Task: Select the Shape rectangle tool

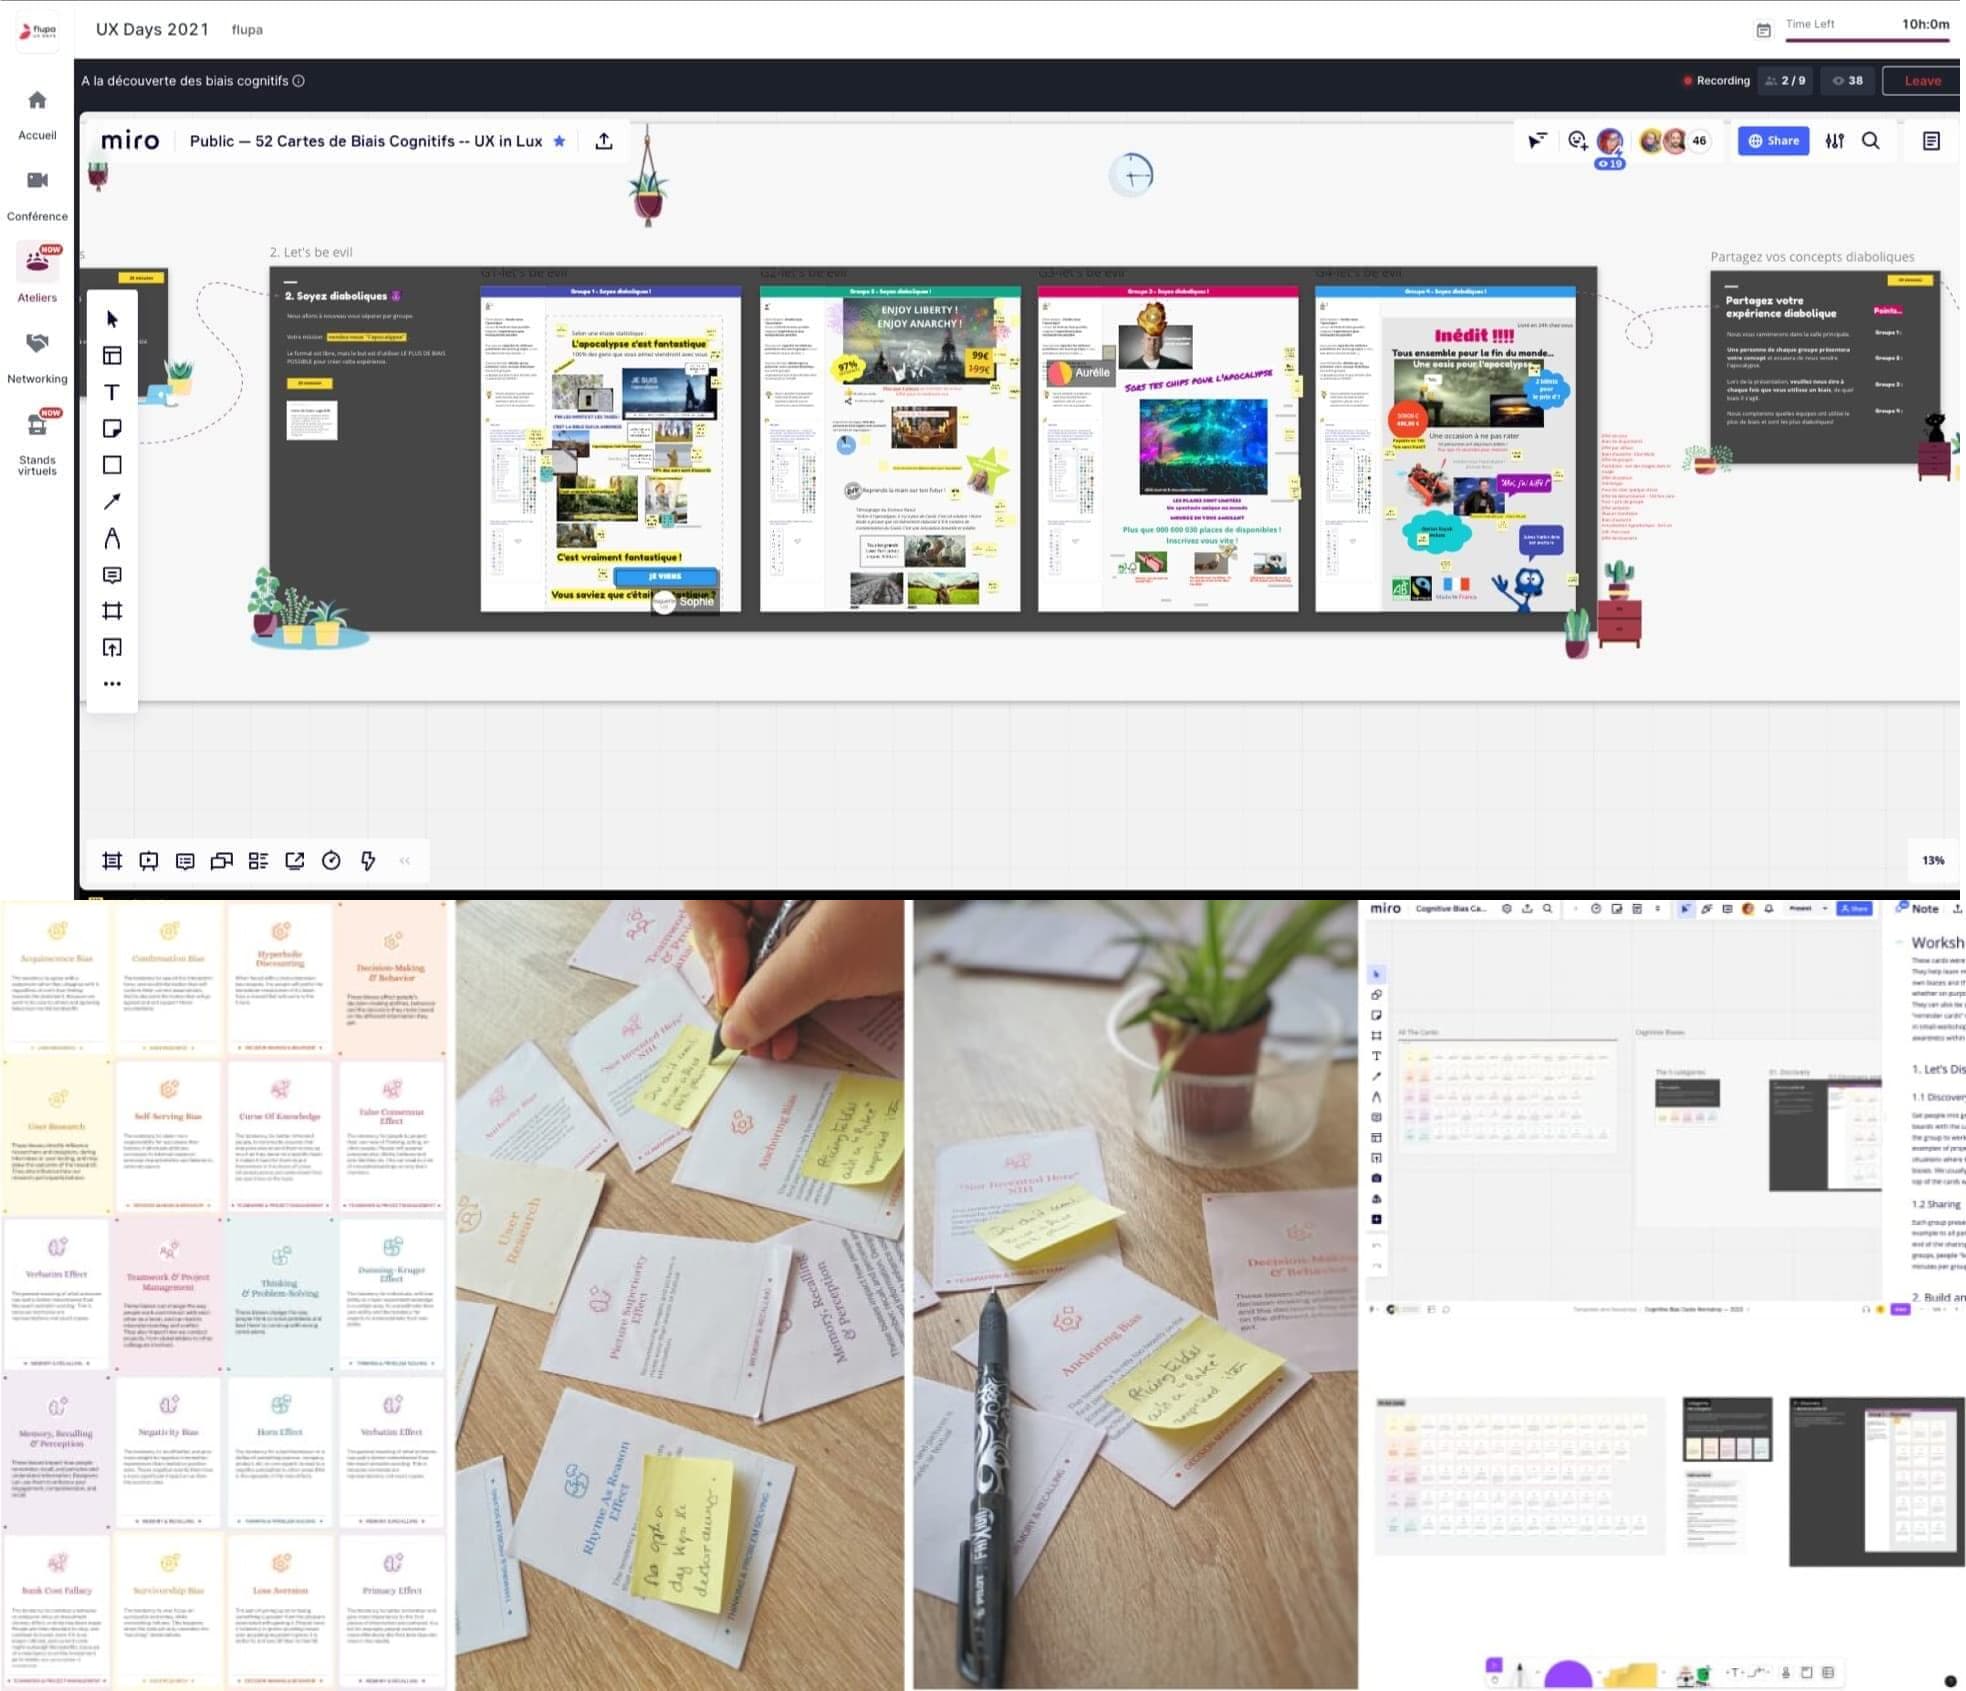Action: tap(112, 465)
